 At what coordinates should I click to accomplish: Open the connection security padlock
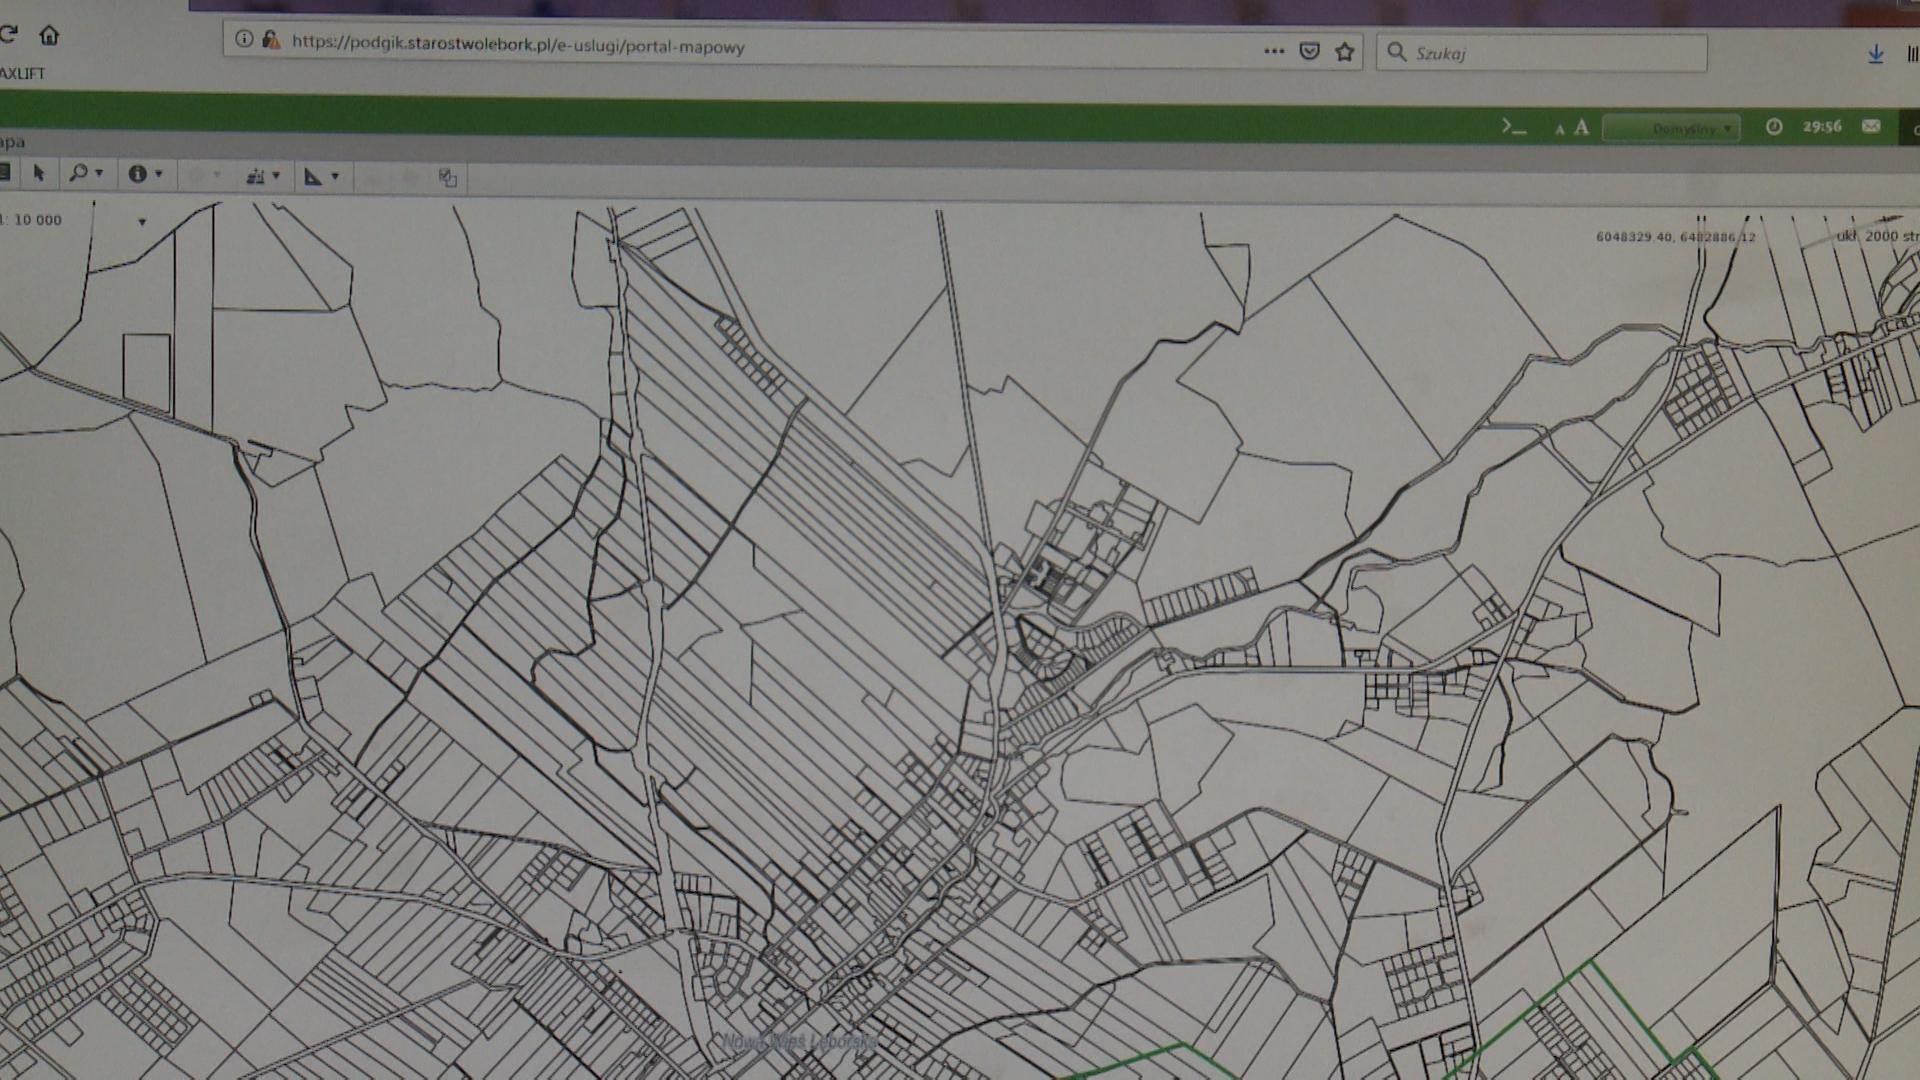pos(271,40)
